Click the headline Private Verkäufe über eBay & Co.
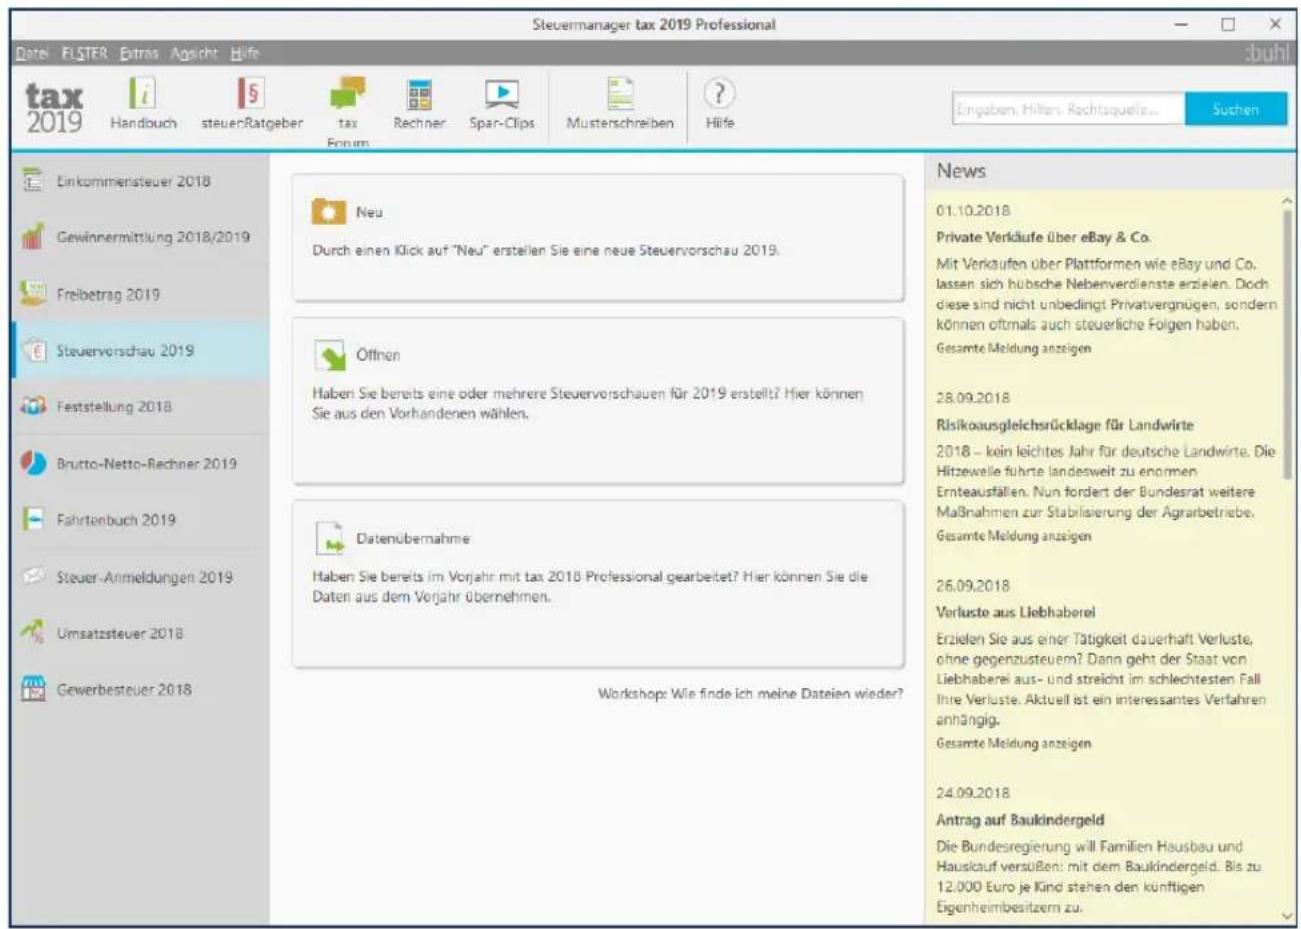This screenshot has width=1301, height=929. tap(1043, 237)
